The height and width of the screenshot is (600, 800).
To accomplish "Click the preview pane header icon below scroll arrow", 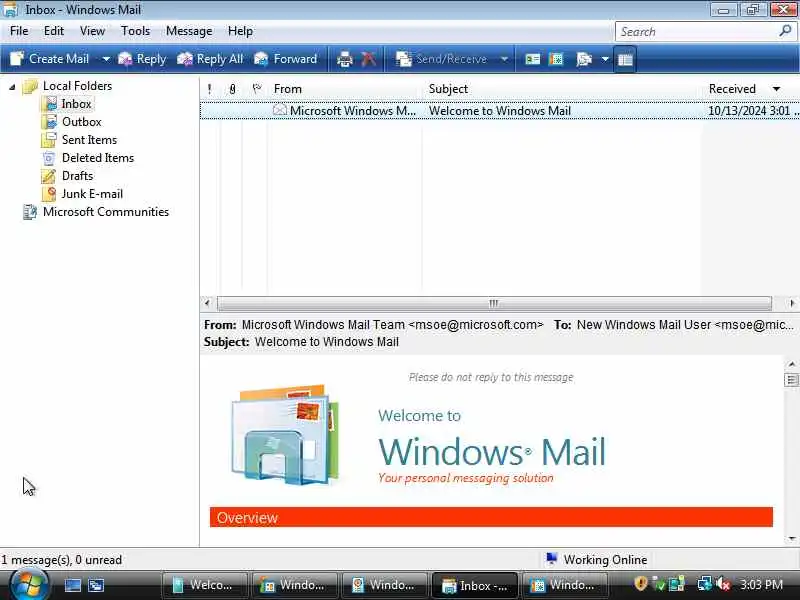I will (x=791, y=380).
